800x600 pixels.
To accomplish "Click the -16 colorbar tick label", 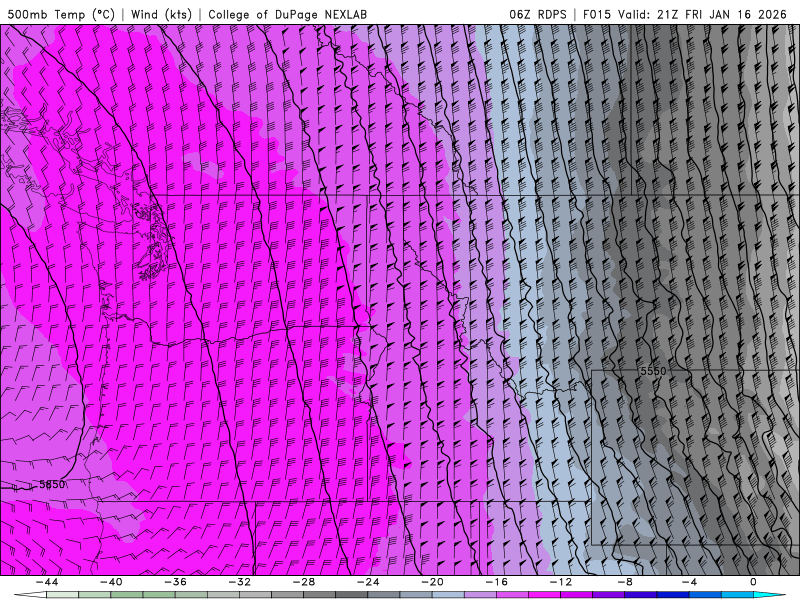I will (x=496, y=582).
